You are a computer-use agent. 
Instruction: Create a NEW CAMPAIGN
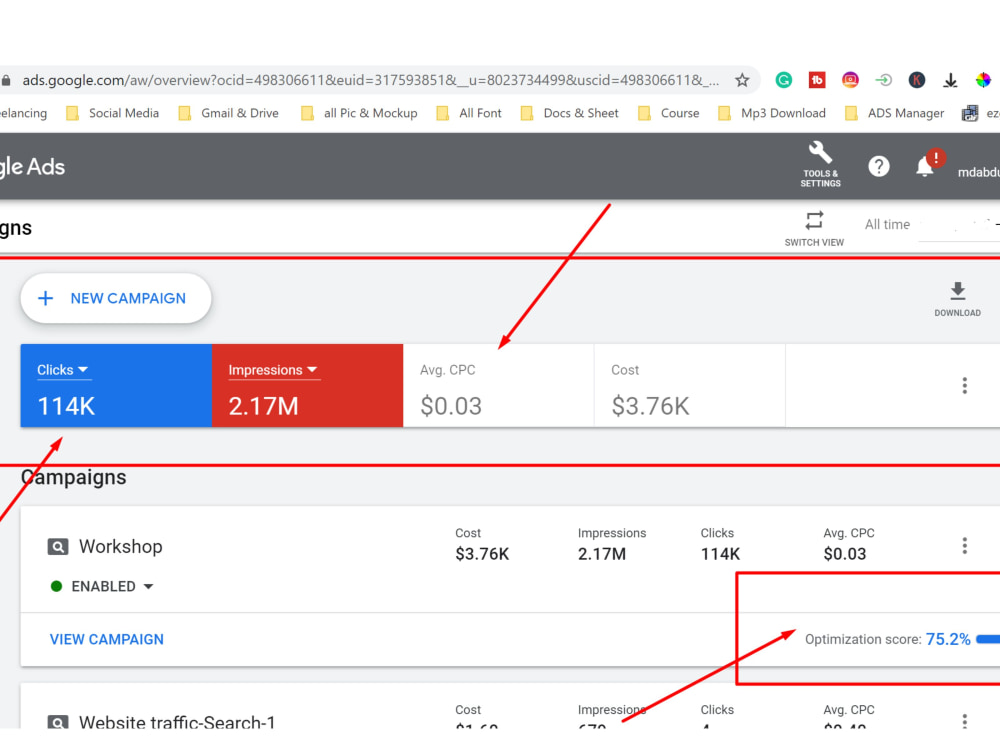tap(115, 298)
